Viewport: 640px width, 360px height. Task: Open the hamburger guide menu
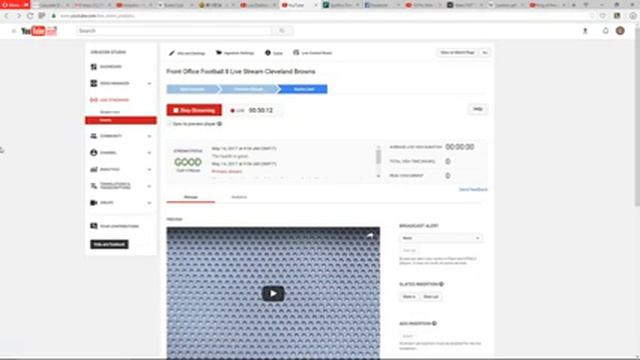[x=13, y=31]
